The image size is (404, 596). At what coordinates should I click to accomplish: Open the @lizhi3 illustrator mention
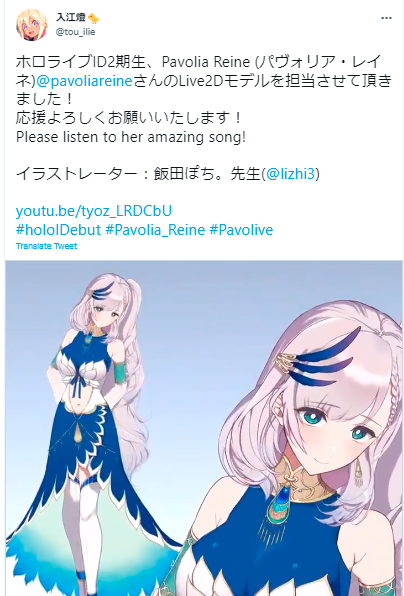coord(291,174)
